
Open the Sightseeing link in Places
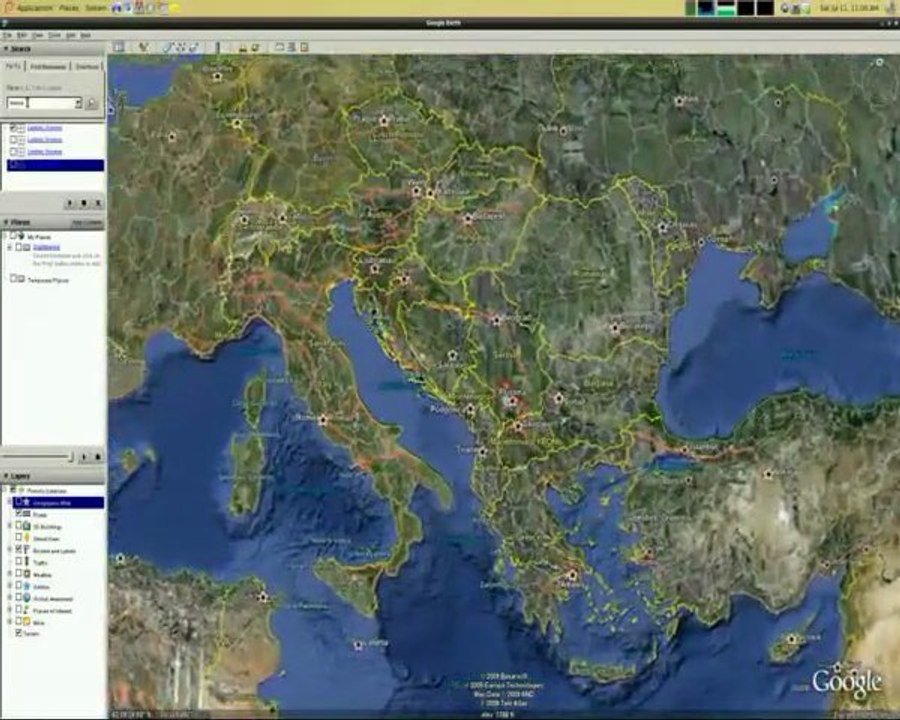tap(46, 247)
